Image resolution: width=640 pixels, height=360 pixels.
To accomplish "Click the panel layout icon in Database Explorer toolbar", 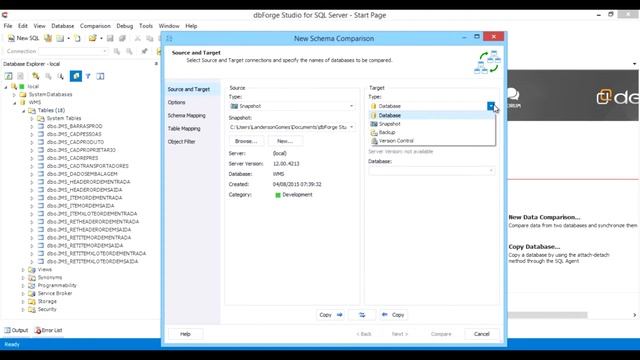I will 100,76.
